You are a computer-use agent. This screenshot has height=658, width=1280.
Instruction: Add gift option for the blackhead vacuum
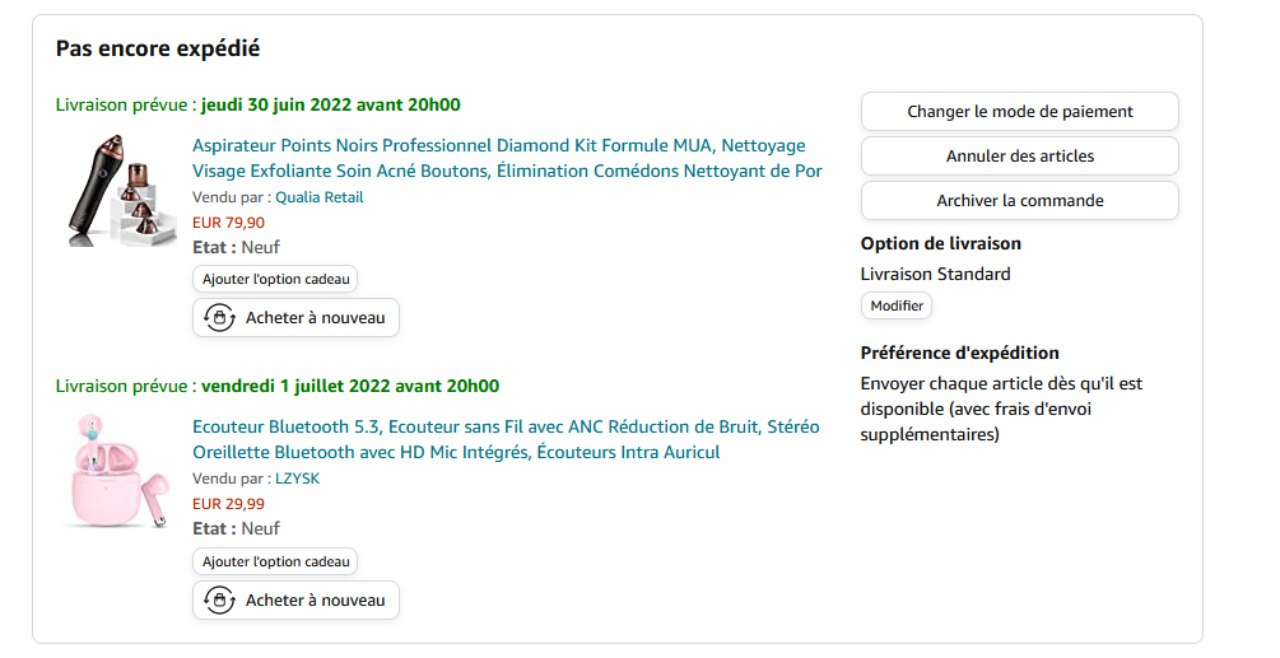(275, 279)
